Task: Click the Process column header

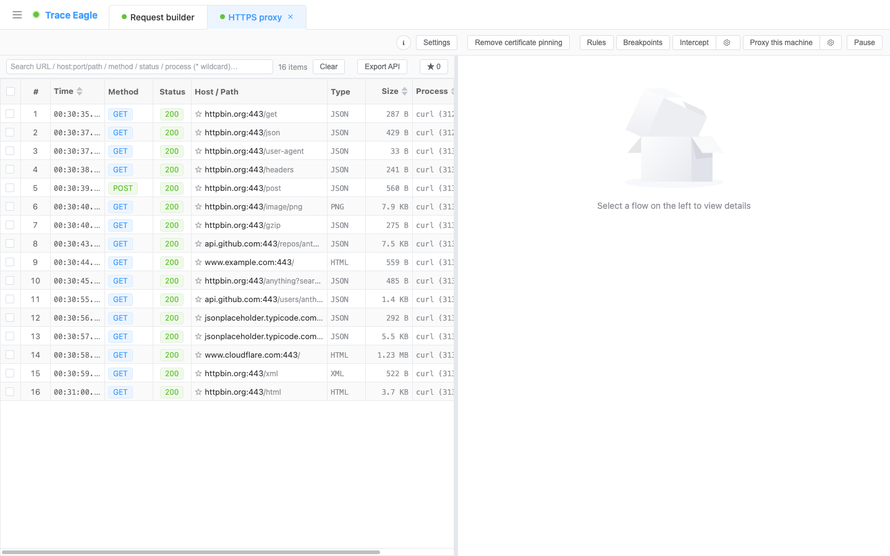Action: point(432,91)
